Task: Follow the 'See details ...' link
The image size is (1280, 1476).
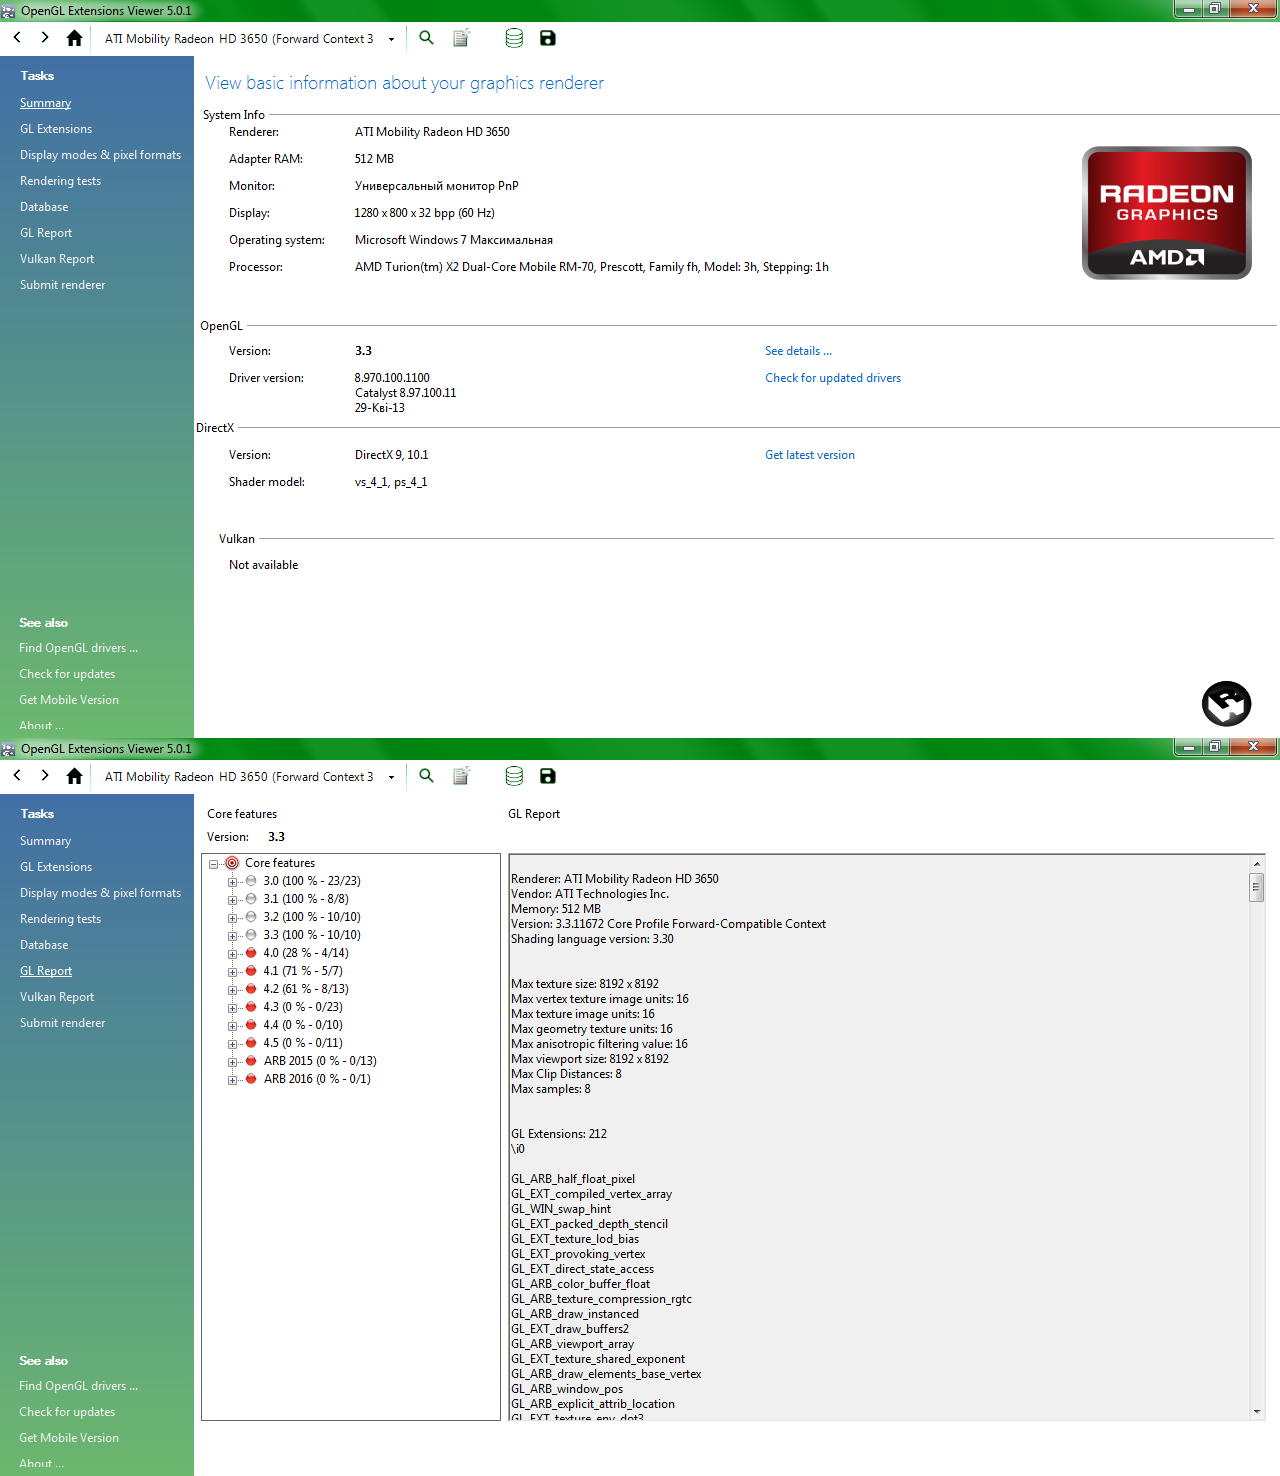Action: click(x=798, y=351)
